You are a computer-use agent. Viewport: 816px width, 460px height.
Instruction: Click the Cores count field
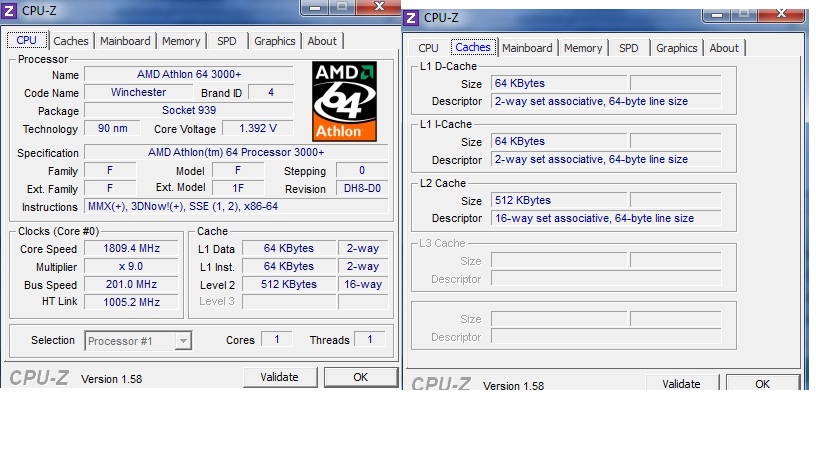(276, 340)
